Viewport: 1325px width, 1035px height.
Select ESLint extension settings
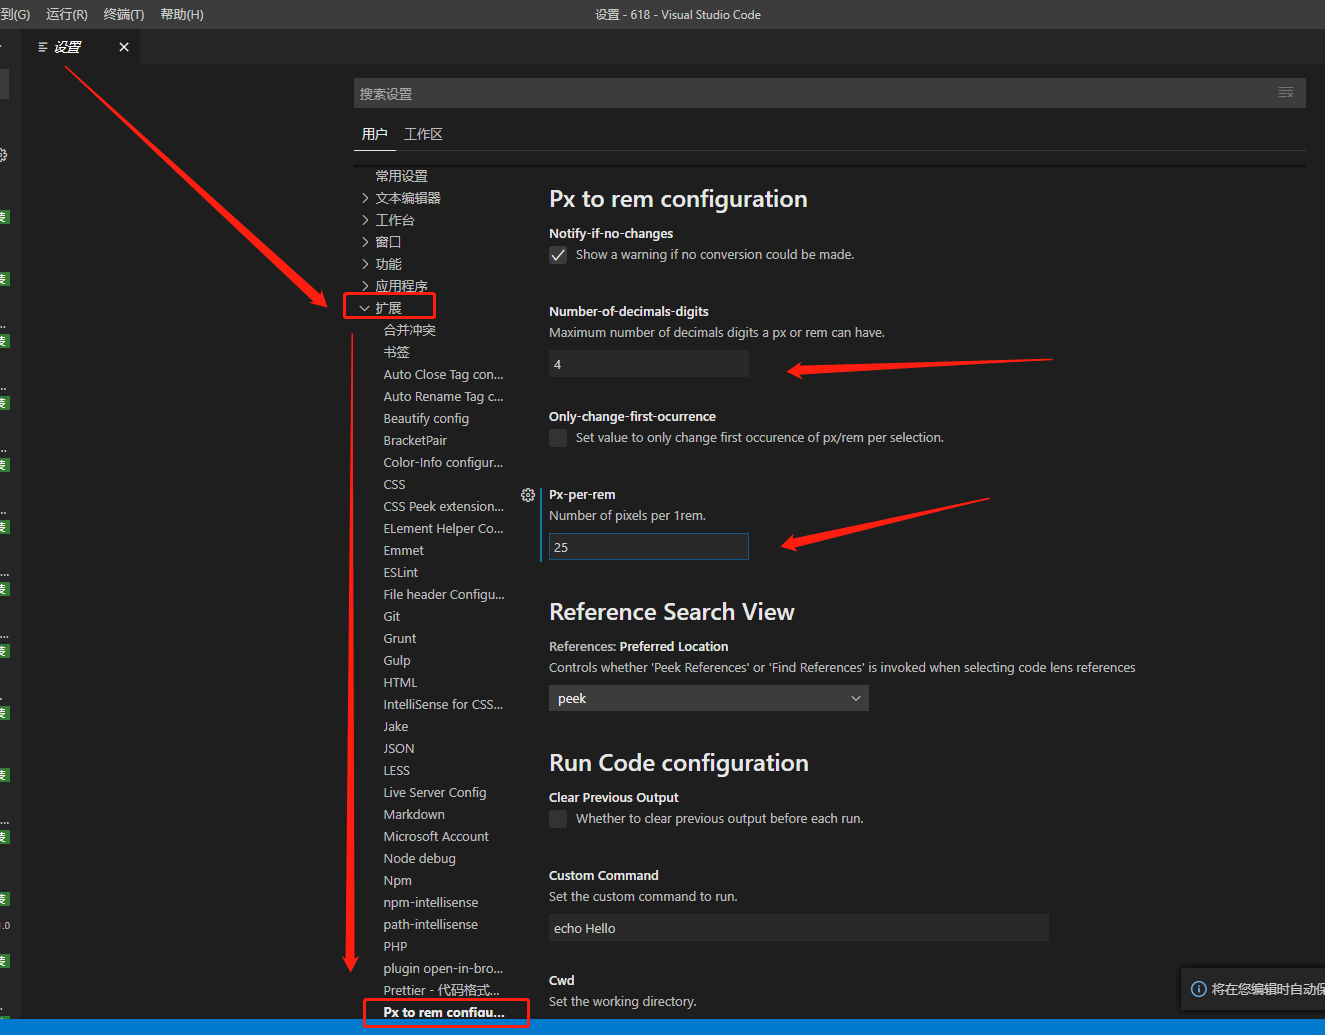[x=400, y=572]
